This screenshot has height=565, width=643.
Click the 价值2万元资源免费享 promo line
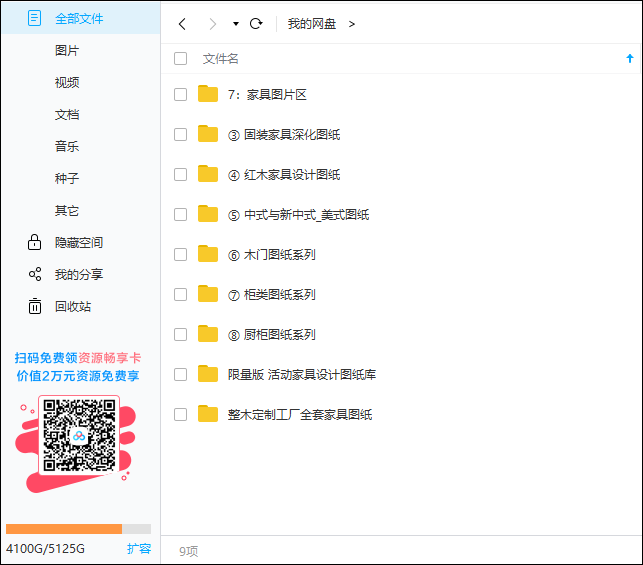pos(78,376)
